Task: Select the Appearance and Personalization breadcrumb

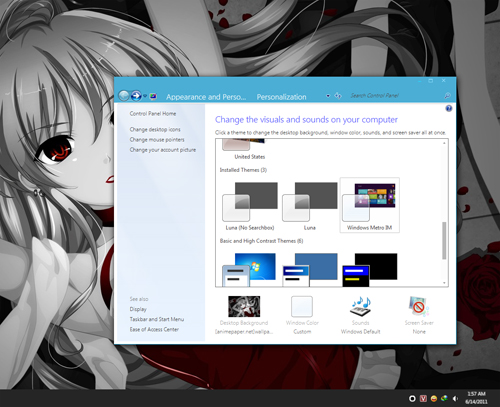Action: pos(206,97)
